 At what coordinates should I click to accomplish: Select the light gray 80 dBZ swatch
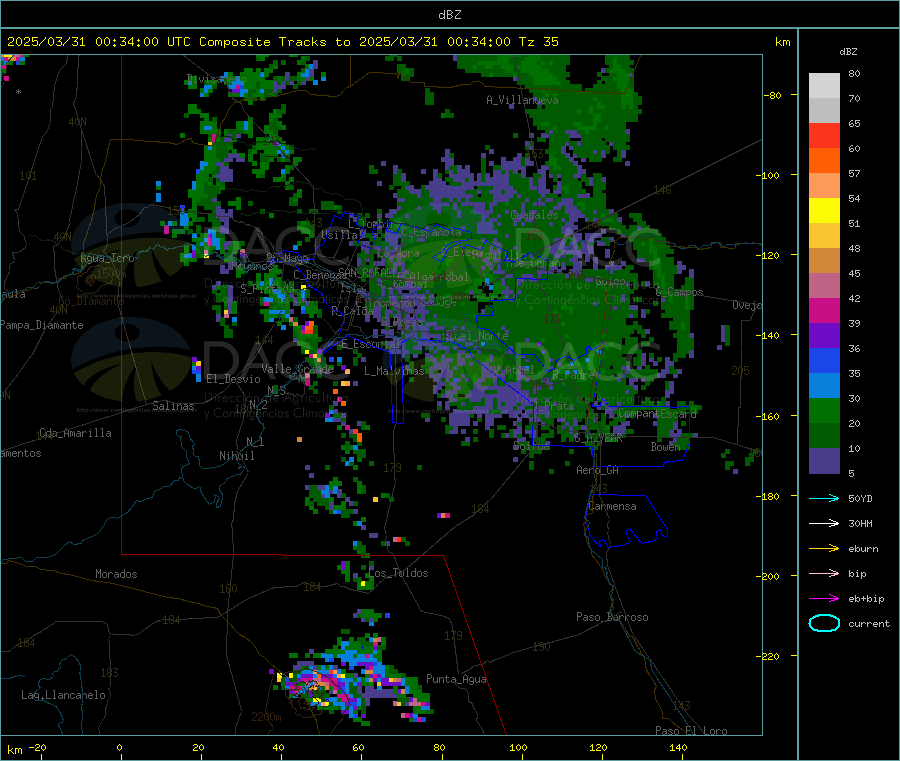824,86
